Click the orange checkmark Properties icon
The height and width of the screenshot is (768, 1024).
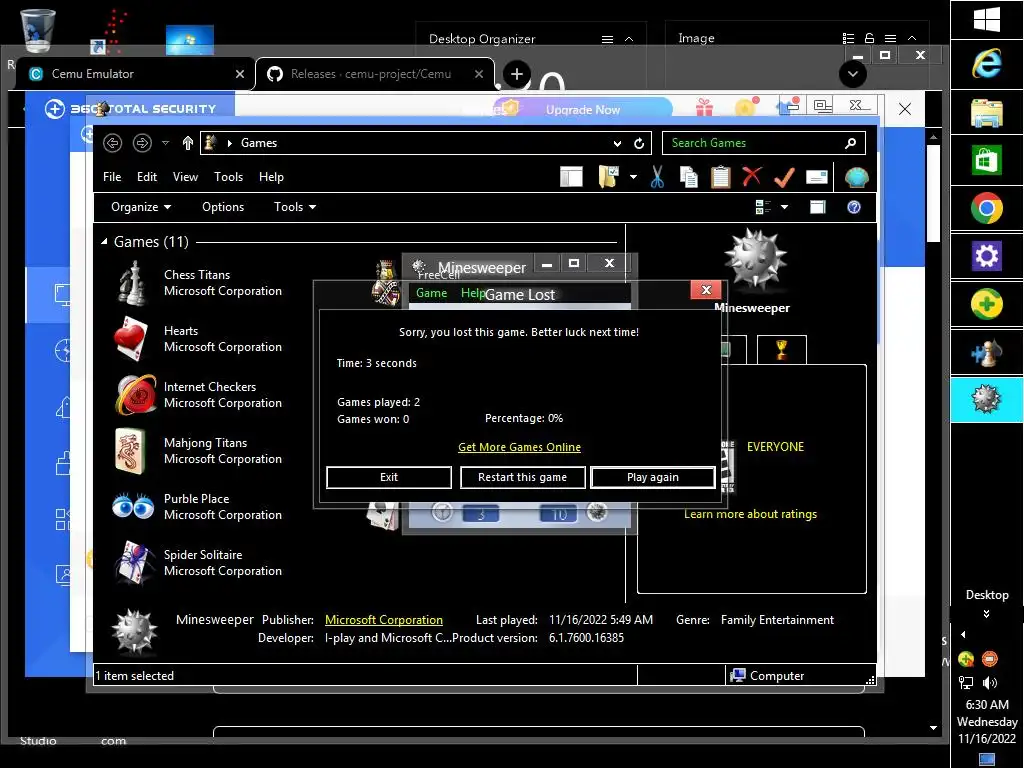pos(784,176)
